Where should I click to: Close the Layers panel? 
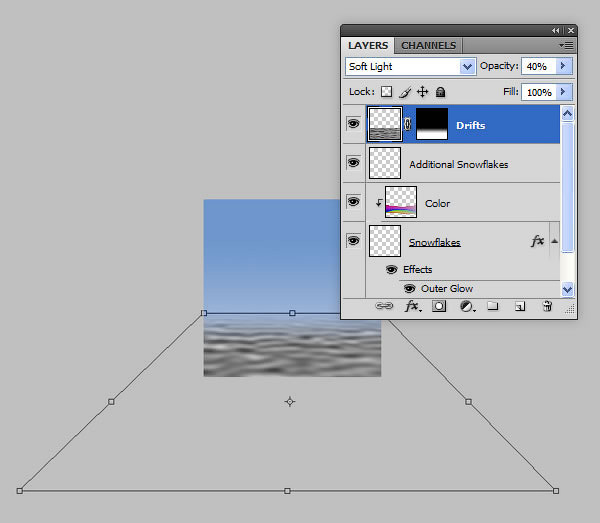pyautogui.click(x=571, y=30)
